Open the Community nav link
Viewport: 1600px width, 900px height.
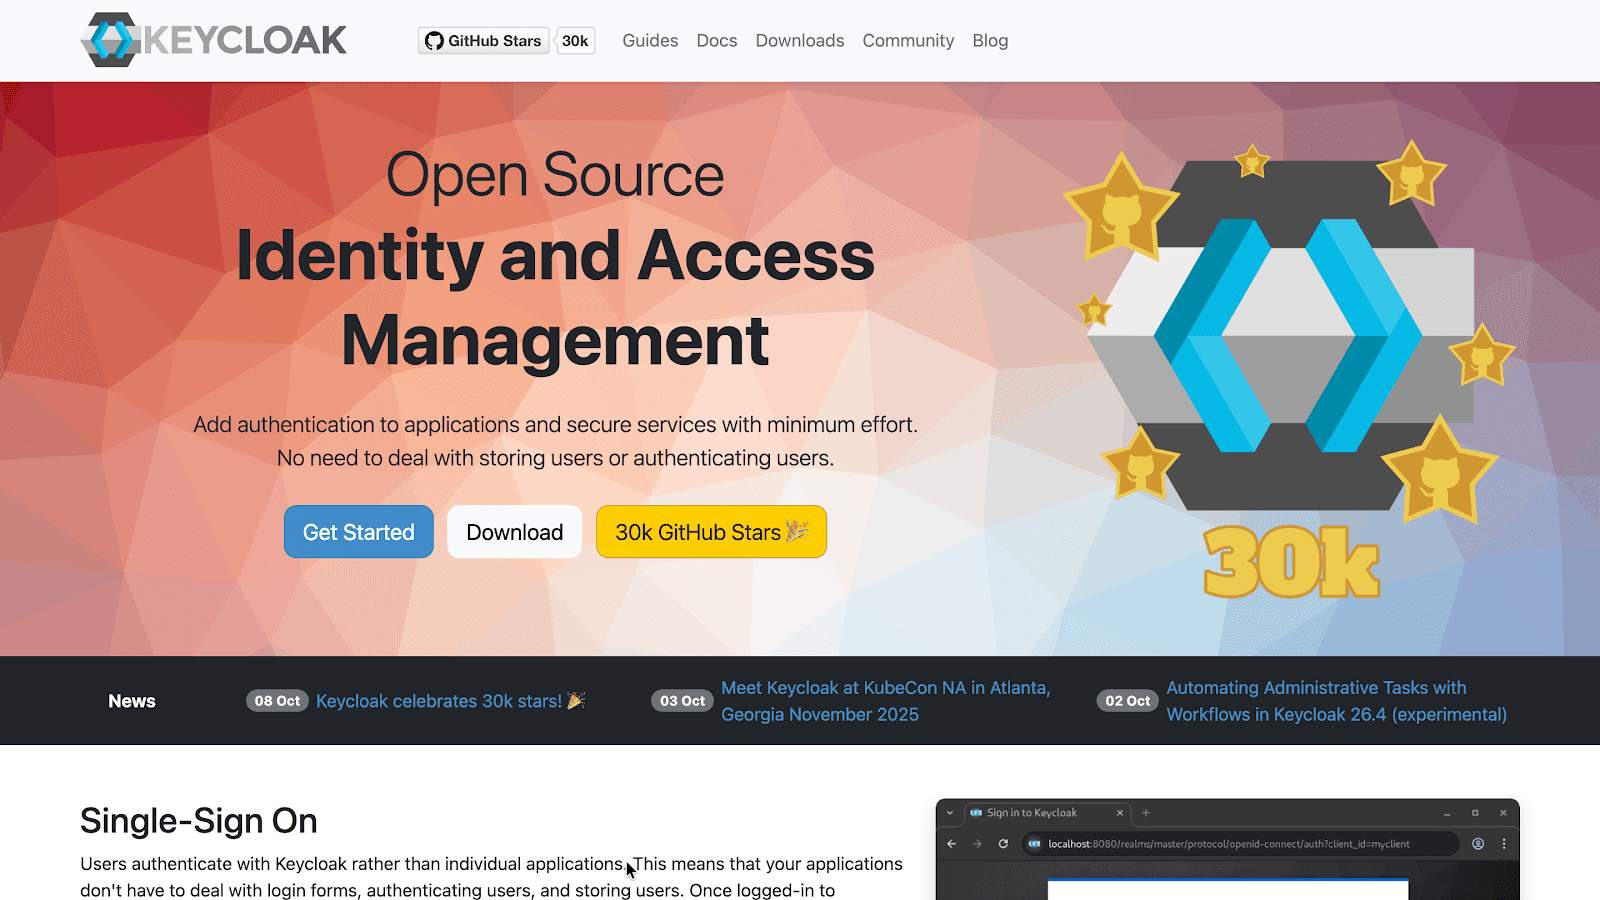pyautogui.click(x=908, y=41)
